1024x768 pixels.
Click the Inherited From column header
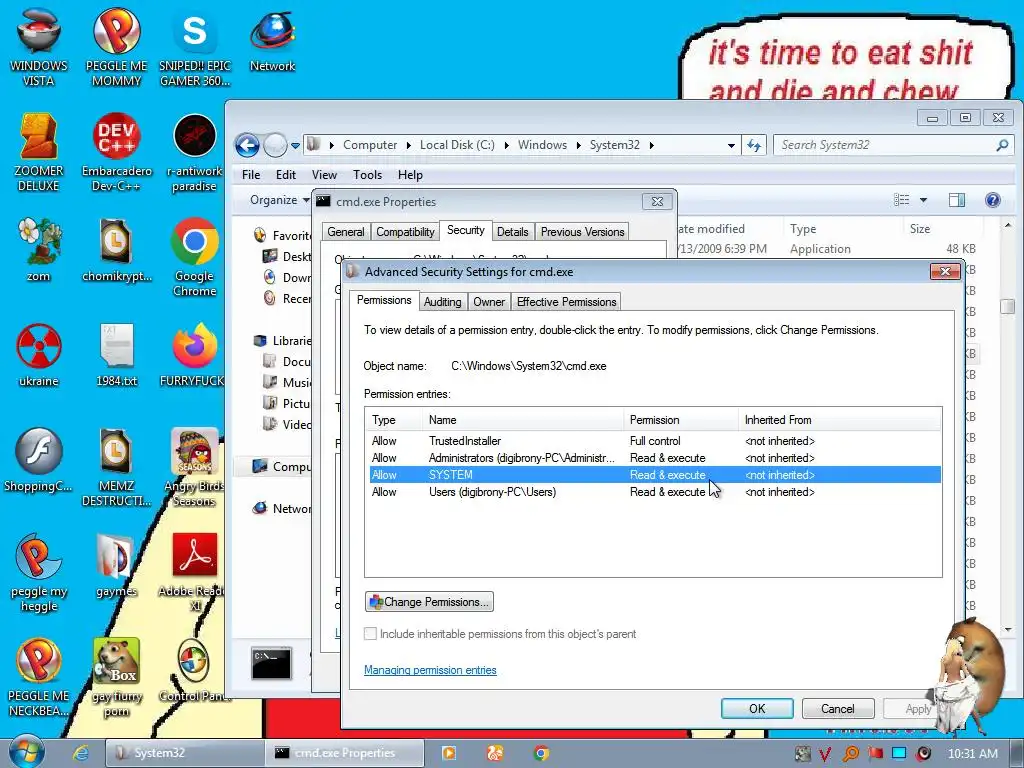pyautogui.click(x=840, y=420)
